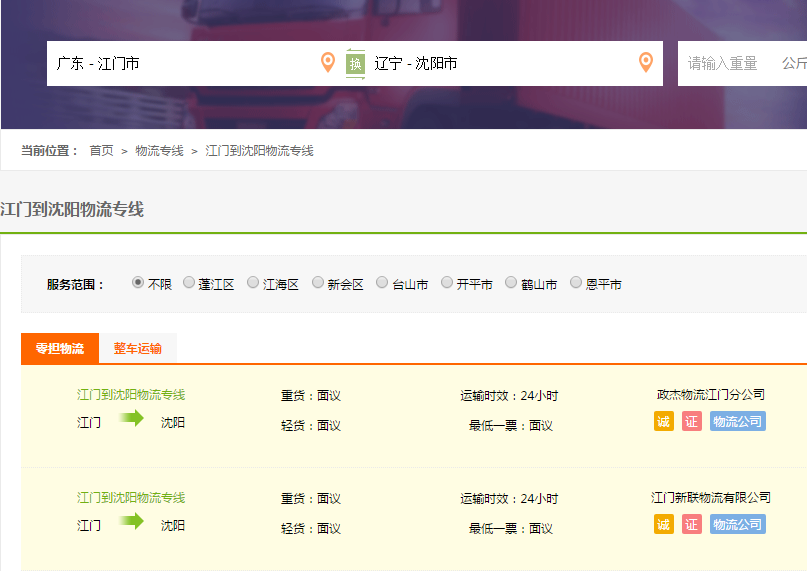Viewport: 807px width, 571px height.
Task: Click 诚 badge for 政杰物流江门分公司
Action: click(x=664, y=421)
